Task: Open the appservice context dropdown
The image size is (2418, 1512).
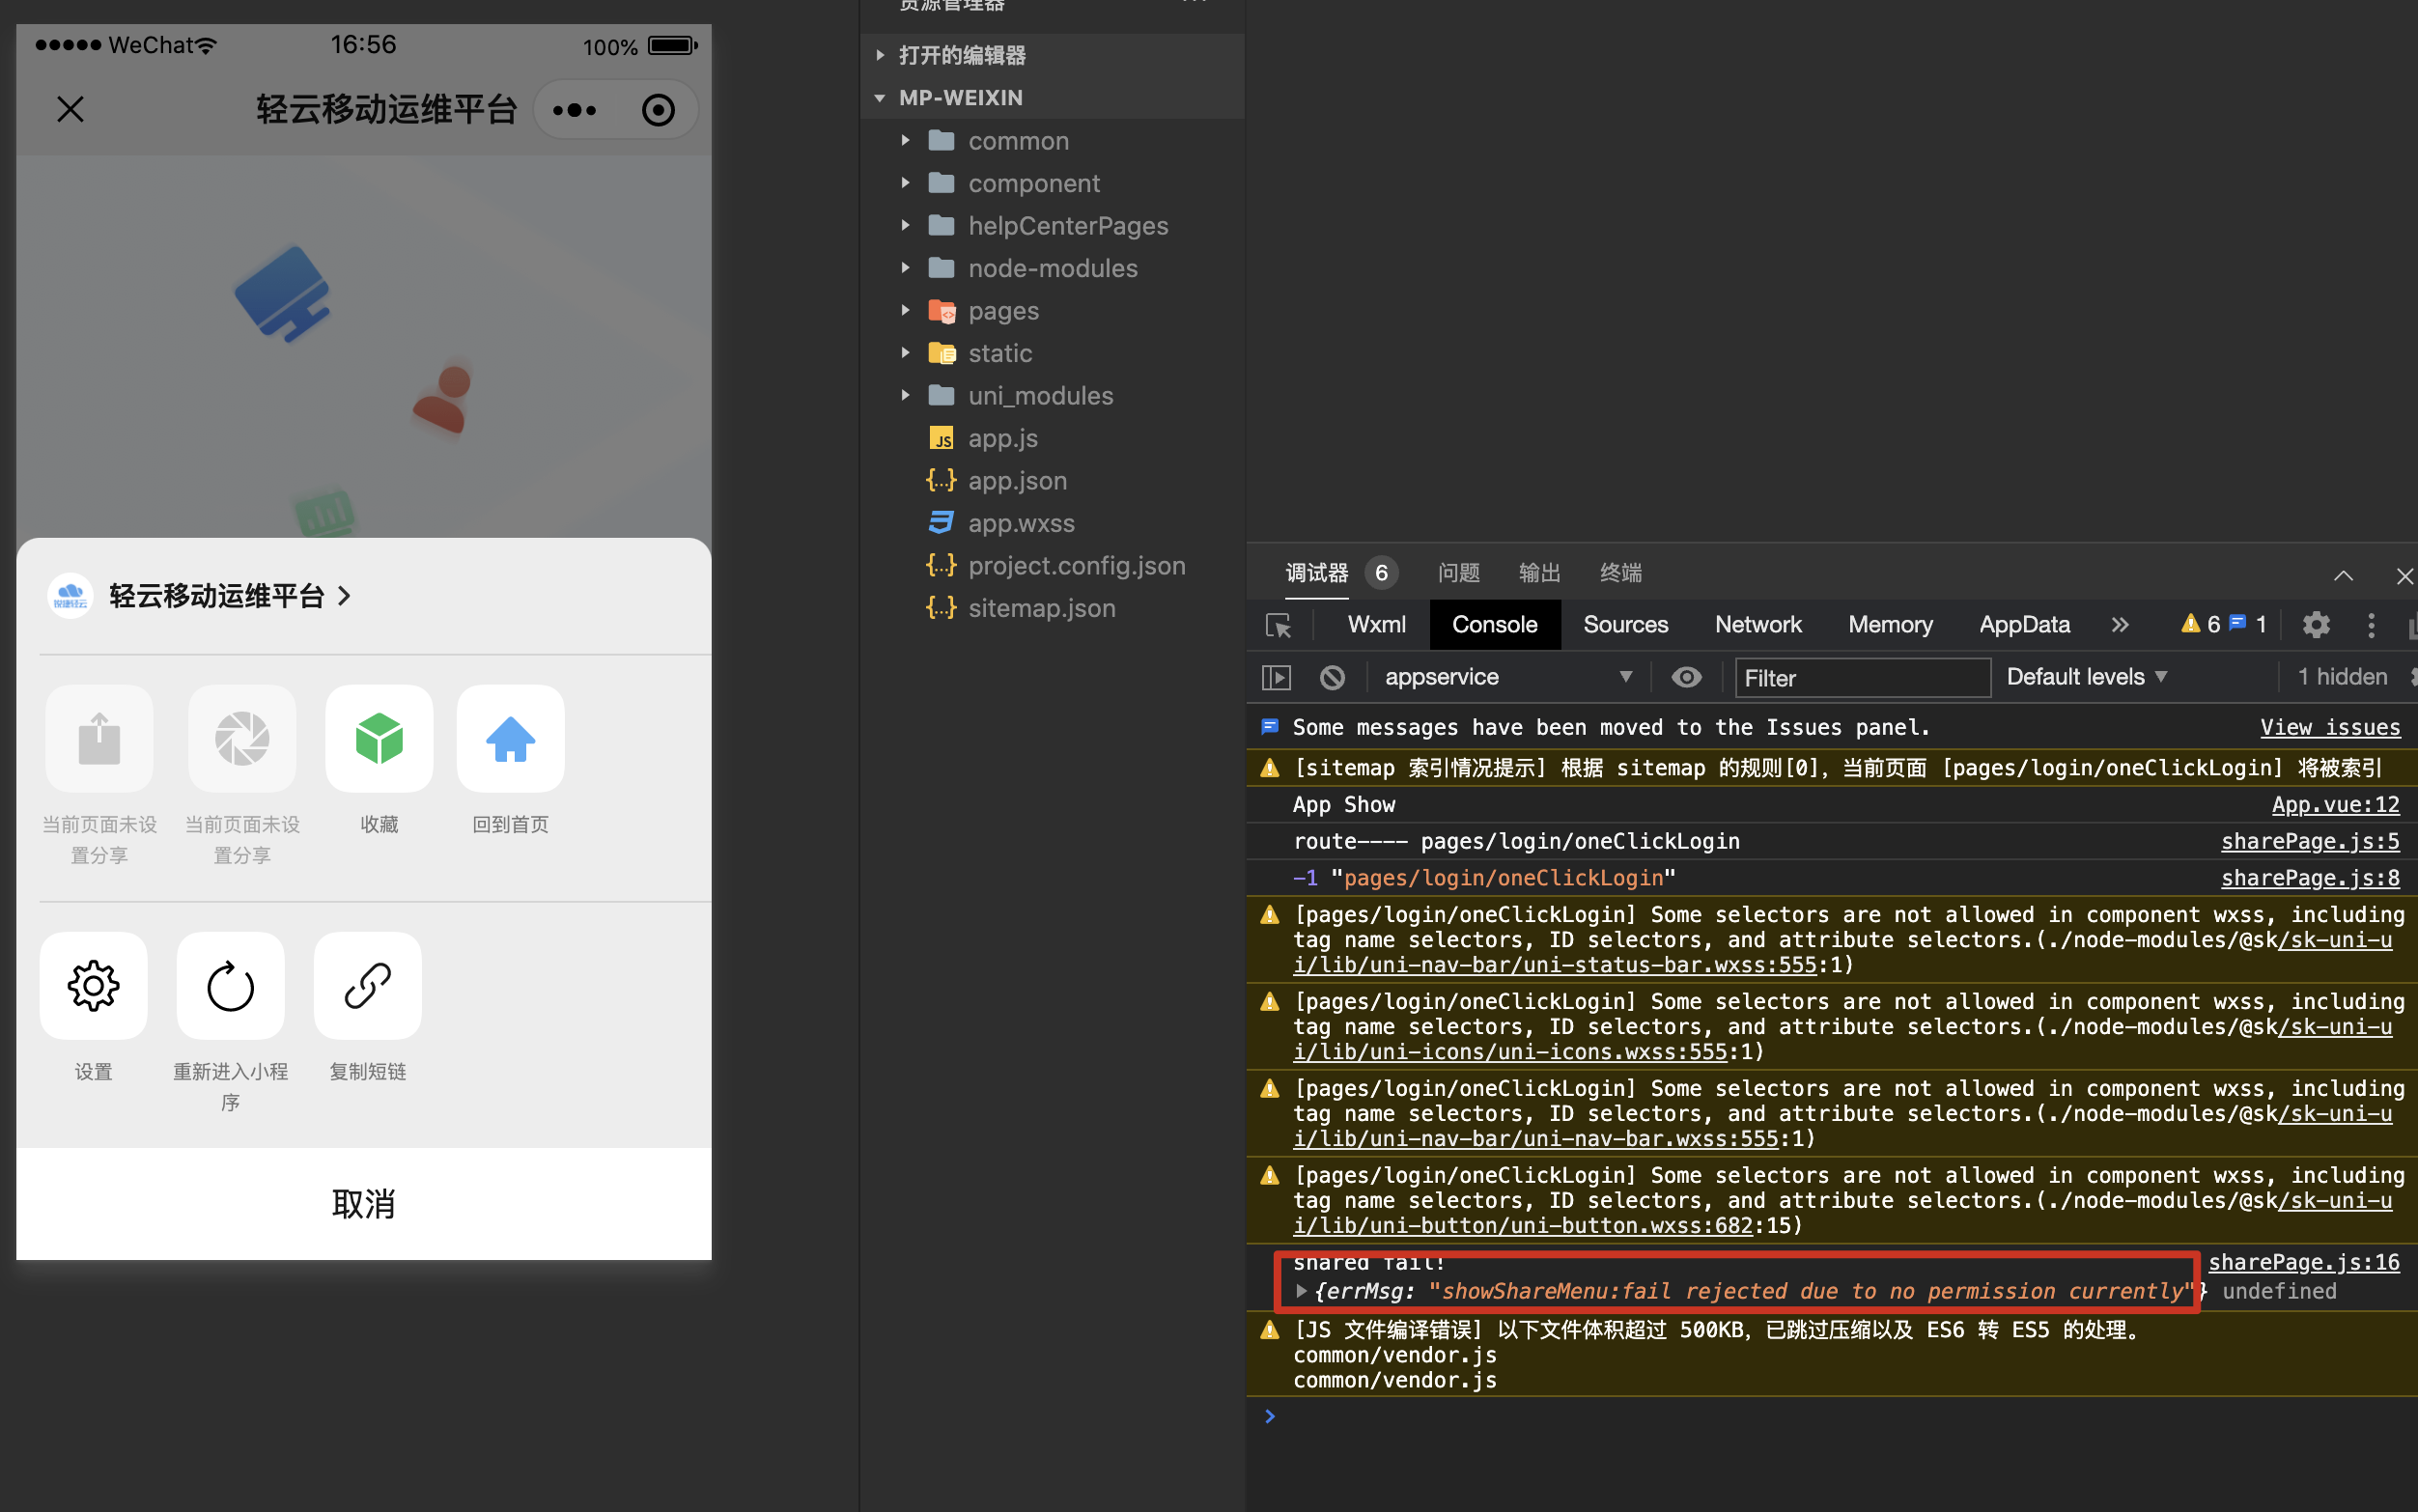Action: tap(1506, 677)
